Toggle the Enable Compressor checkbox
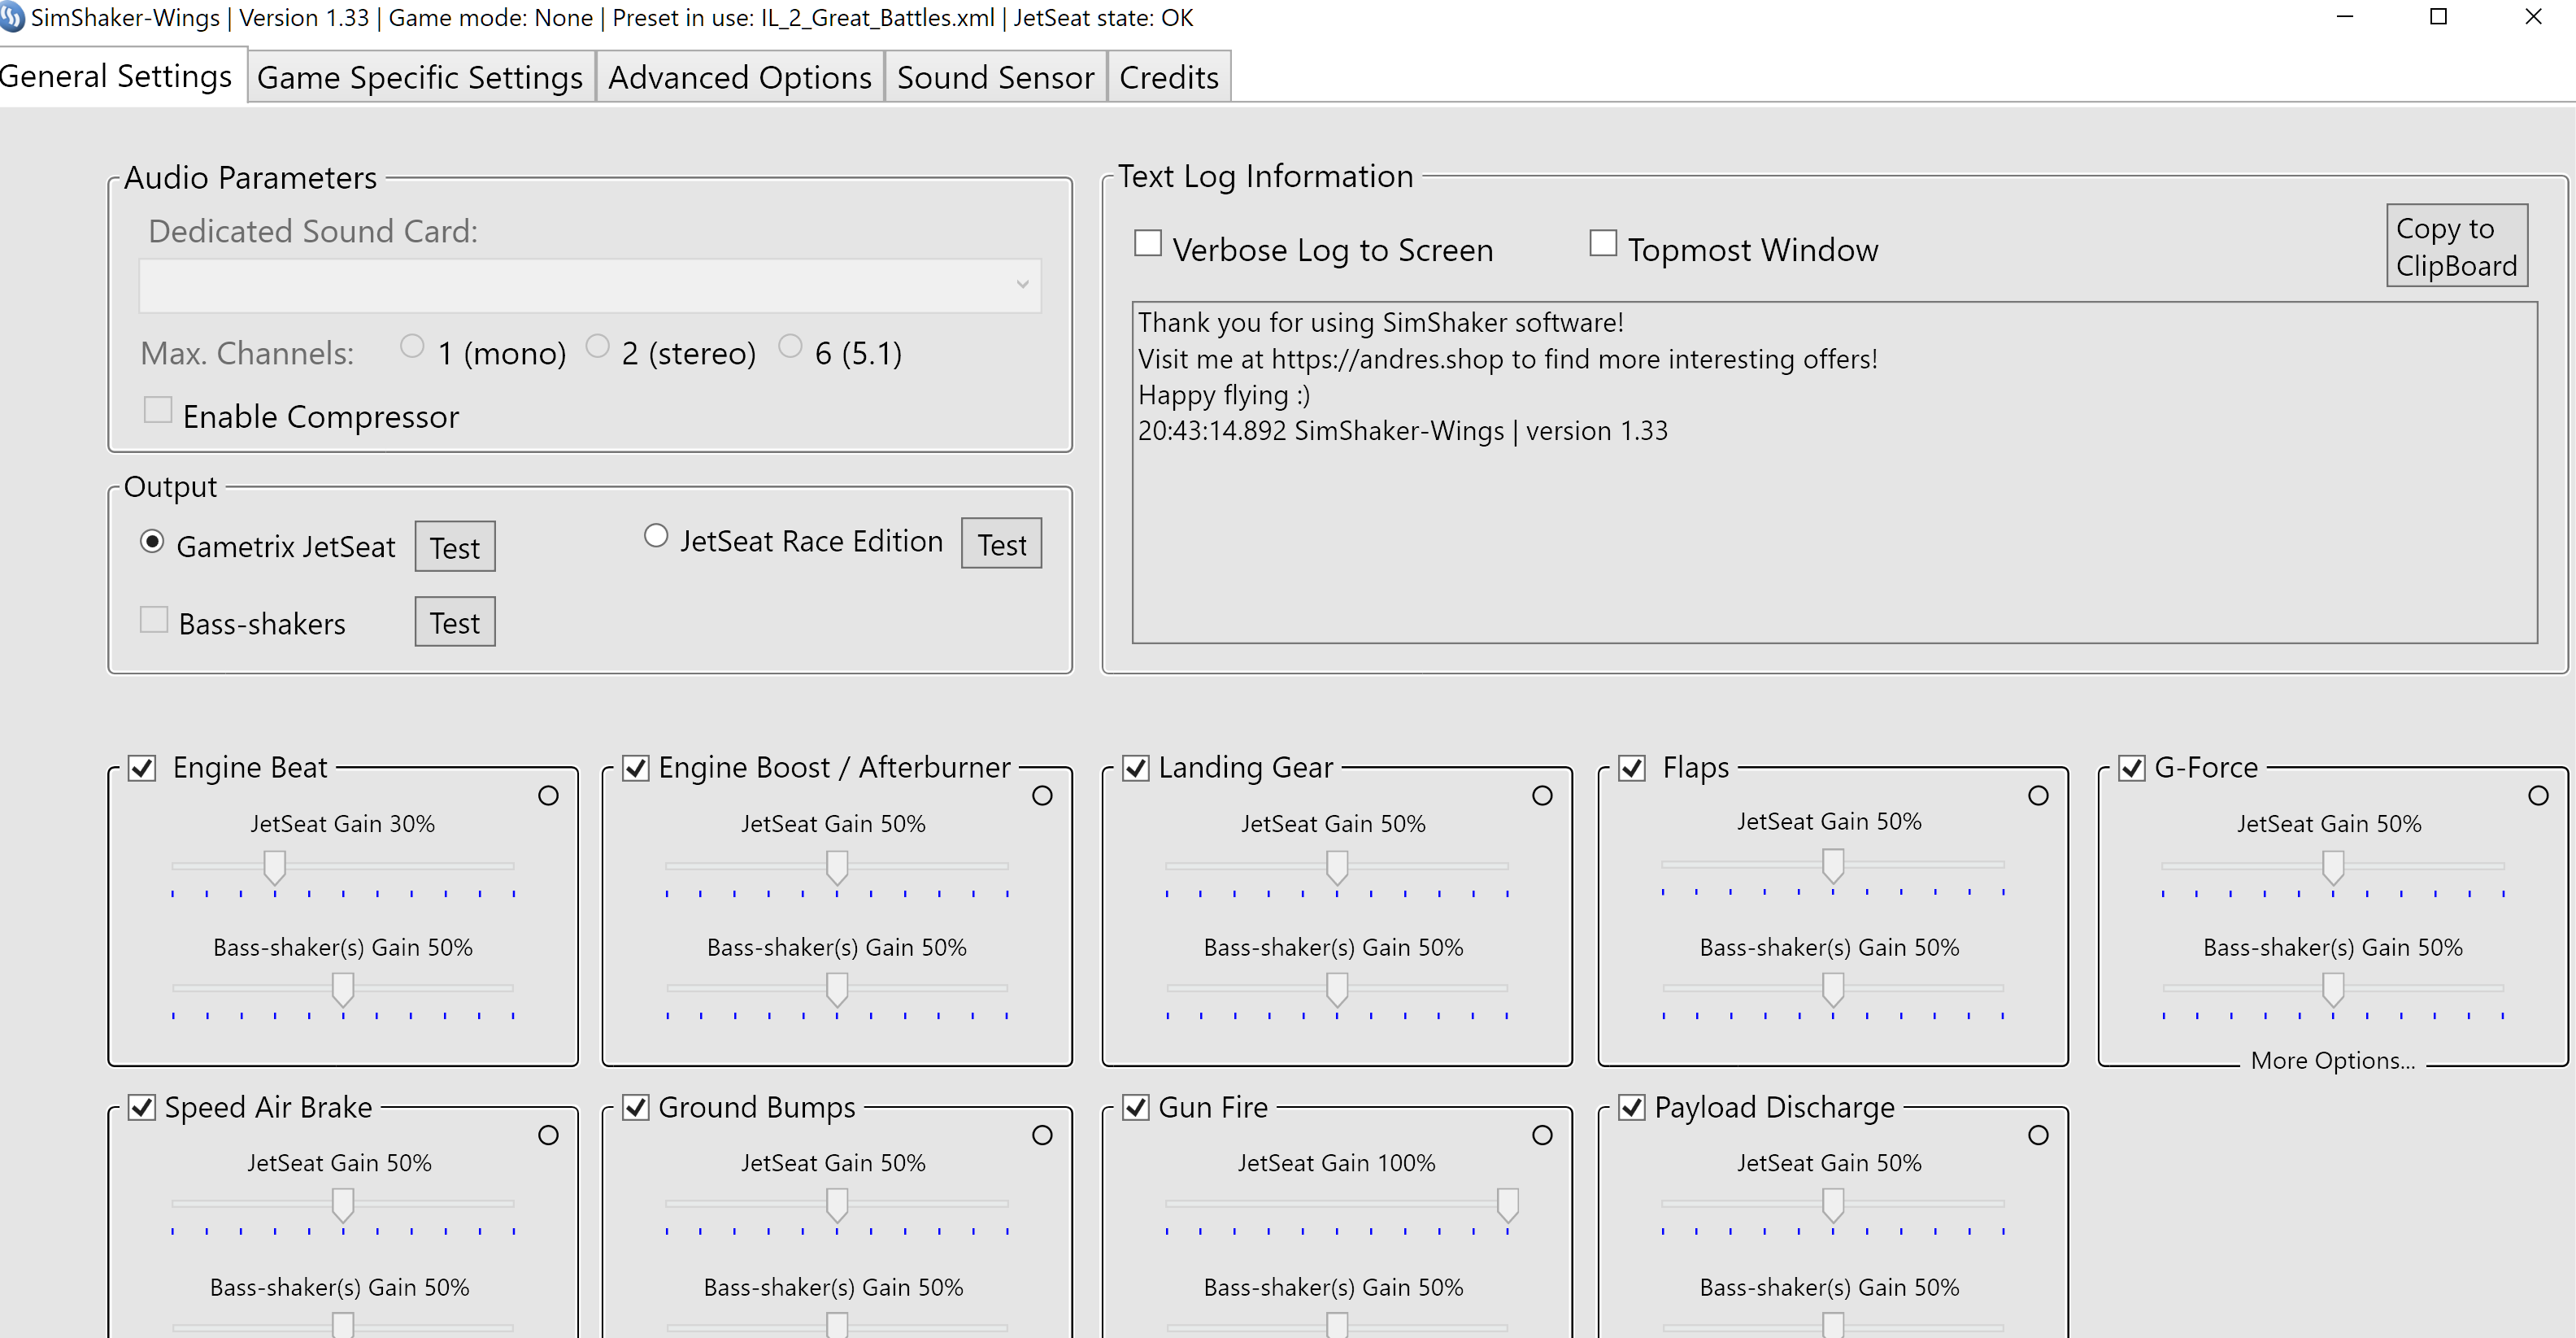2576x1338 pixels. point(158,410)
